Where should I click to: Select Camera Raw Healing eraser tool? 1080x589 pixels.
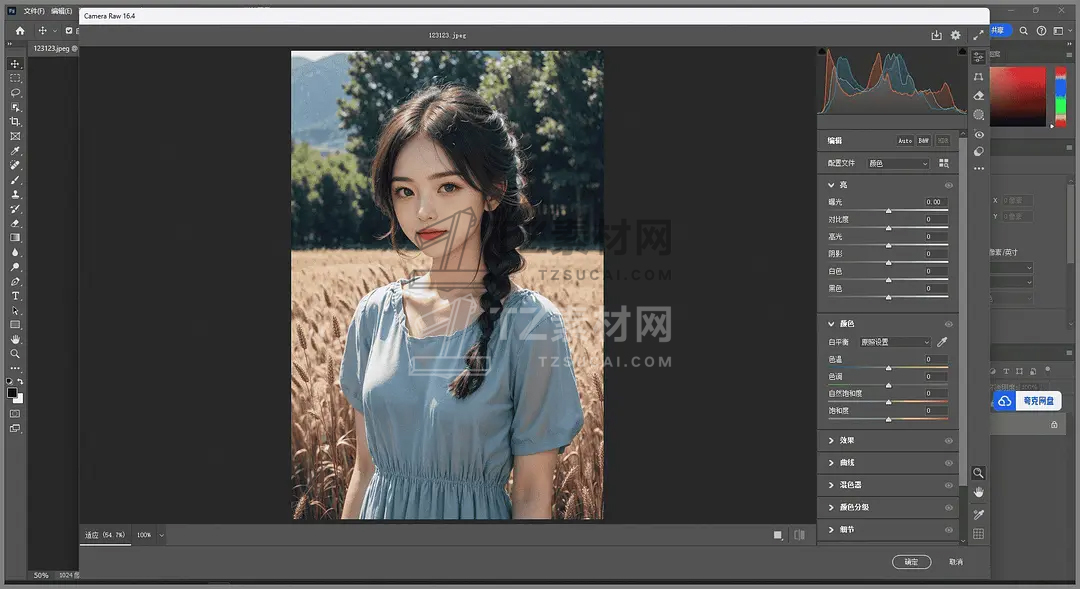978,96
